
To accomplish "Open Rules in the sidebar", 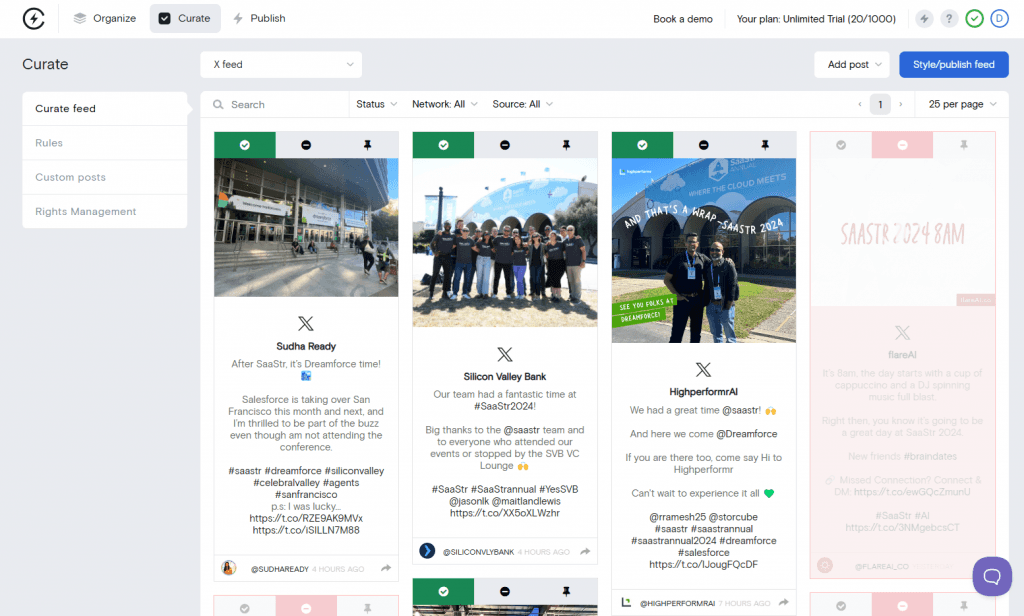I will (104, 143).
